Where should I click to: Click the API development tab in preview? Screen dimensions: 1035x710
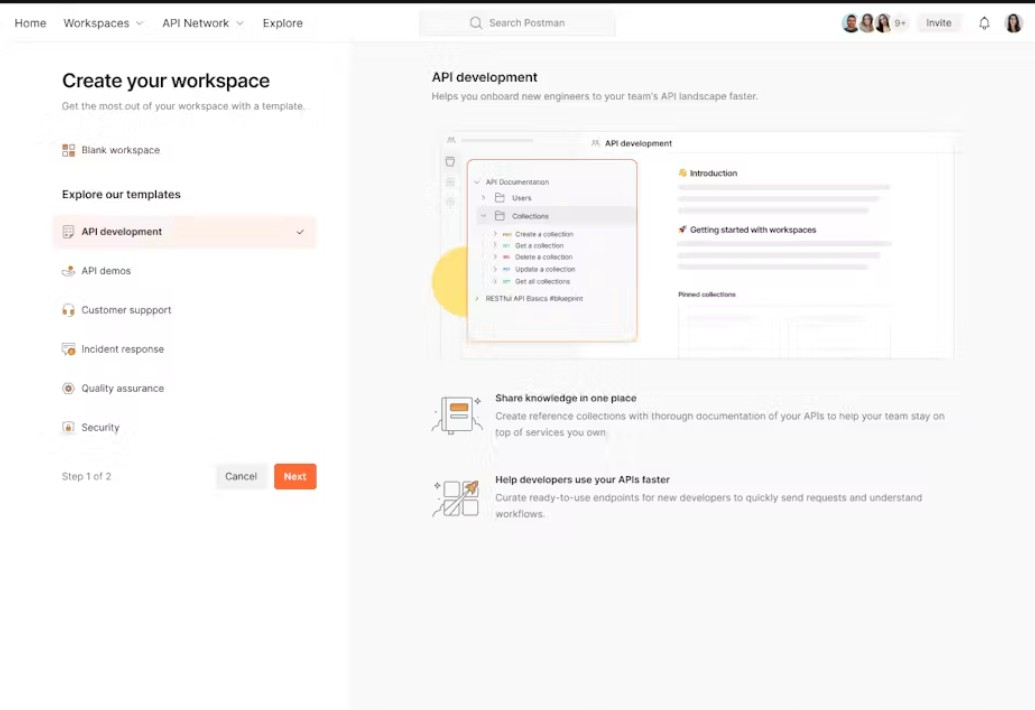(632, 143)
